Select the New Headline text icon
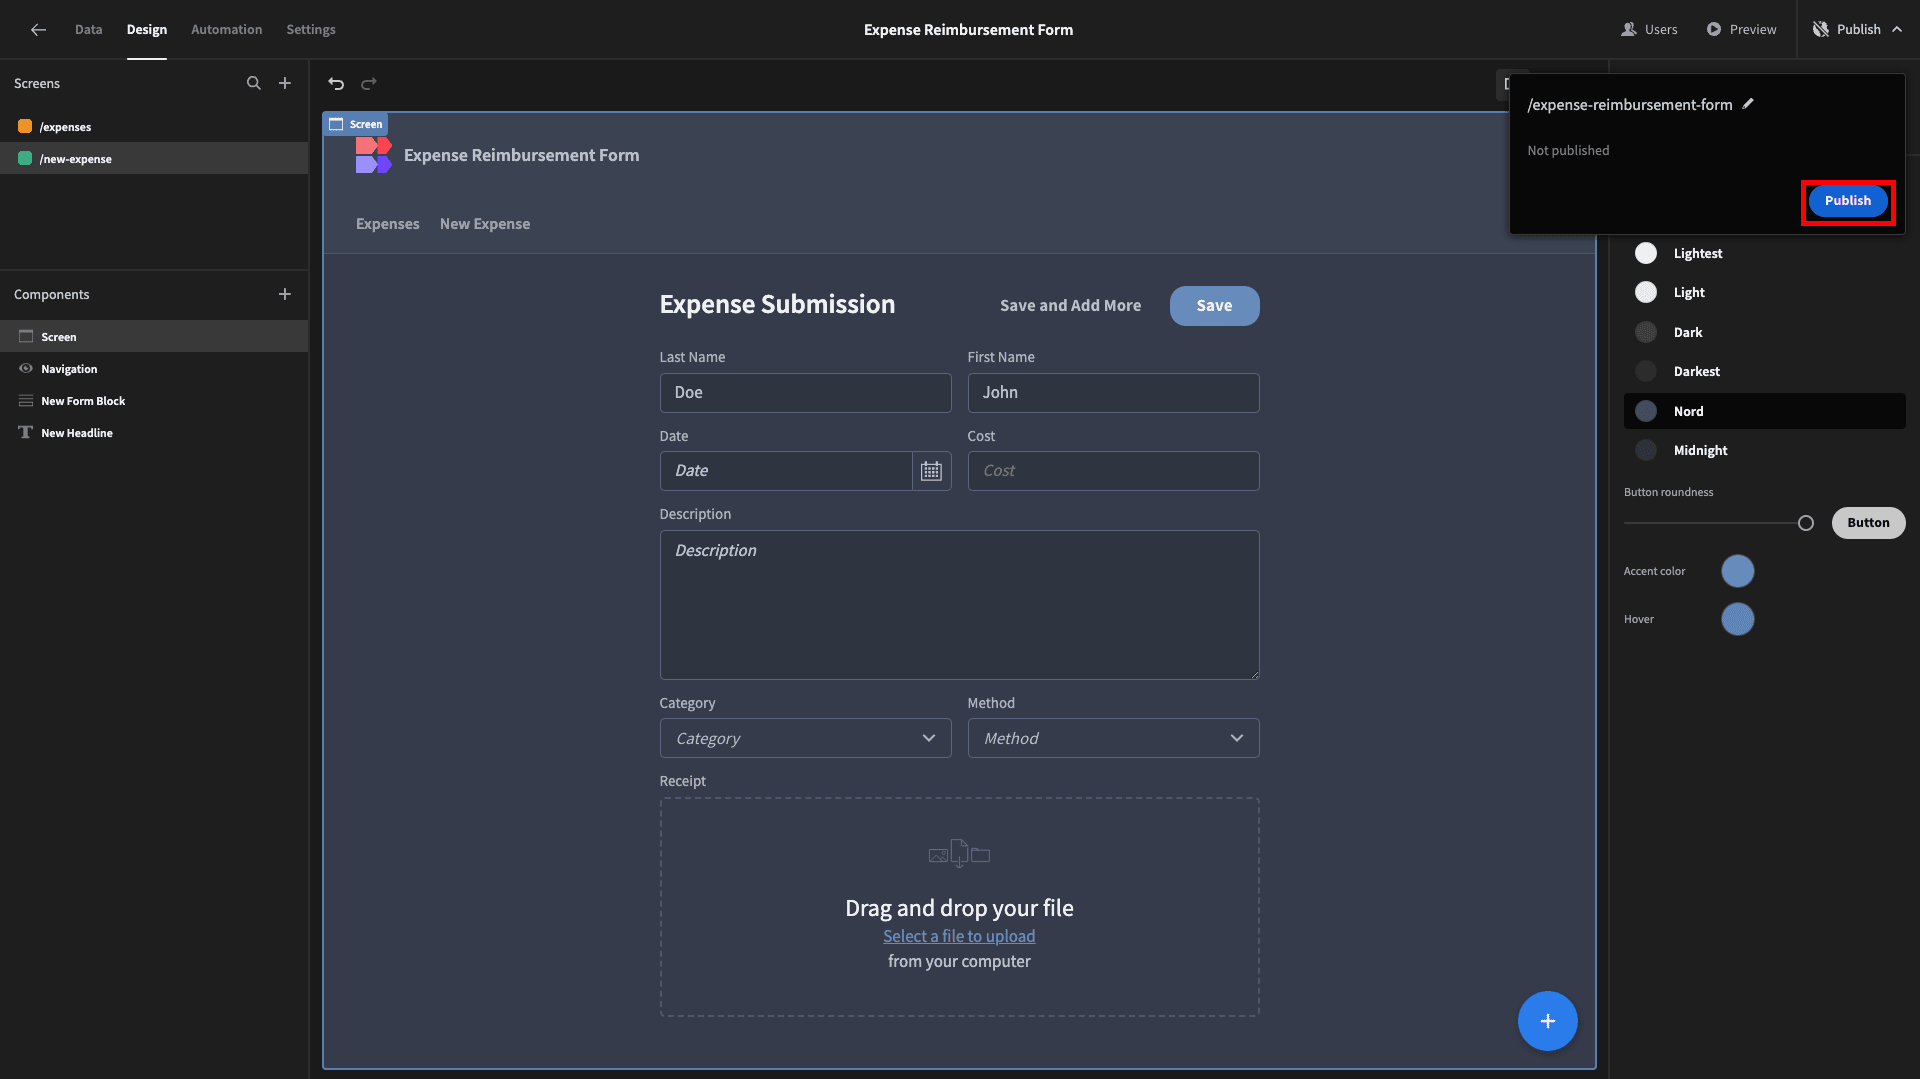The image size is (1920, 1079). pyautogui.click(x=26, y=433)
